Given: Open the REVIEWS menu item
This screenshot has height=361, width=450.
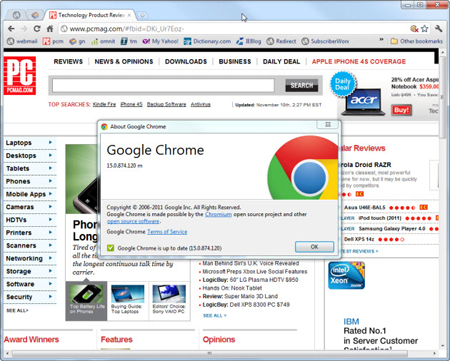Looking at the screenshot, I should (68, 62).
